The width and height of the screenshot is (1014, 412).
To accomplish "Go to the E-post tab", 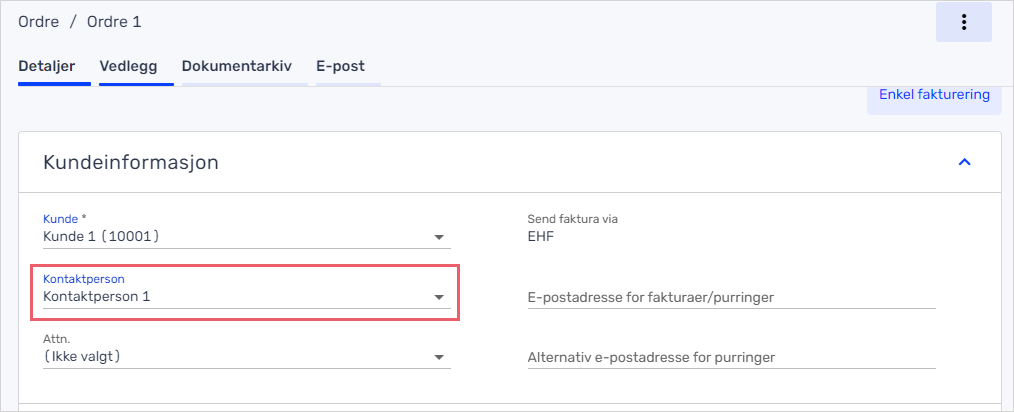I will [340, 66].
